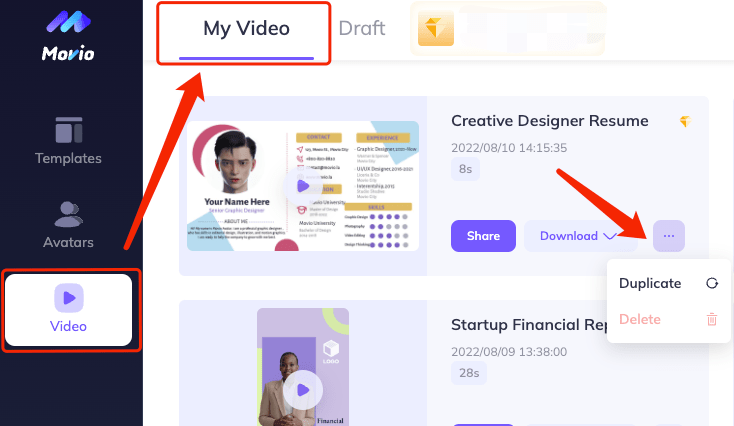Play the Startup Financial Report video
This screenshot has width=734, height=426.
point(303,389)
